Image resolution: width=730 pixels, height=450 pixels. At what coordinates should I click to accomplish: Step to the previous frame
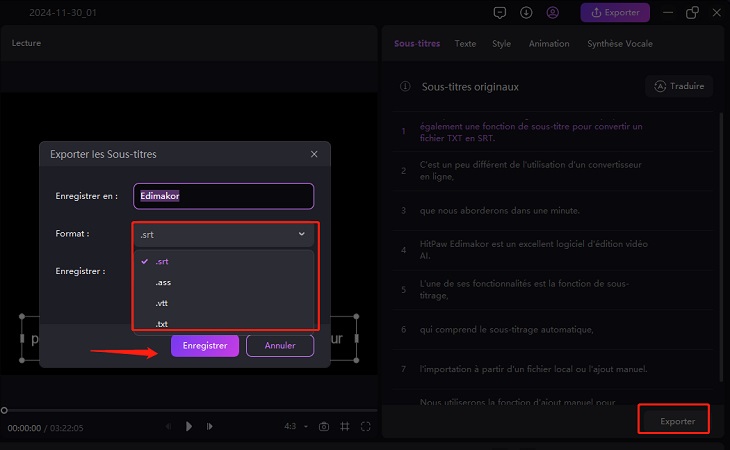pyautogui.click(x=168, y=426)
